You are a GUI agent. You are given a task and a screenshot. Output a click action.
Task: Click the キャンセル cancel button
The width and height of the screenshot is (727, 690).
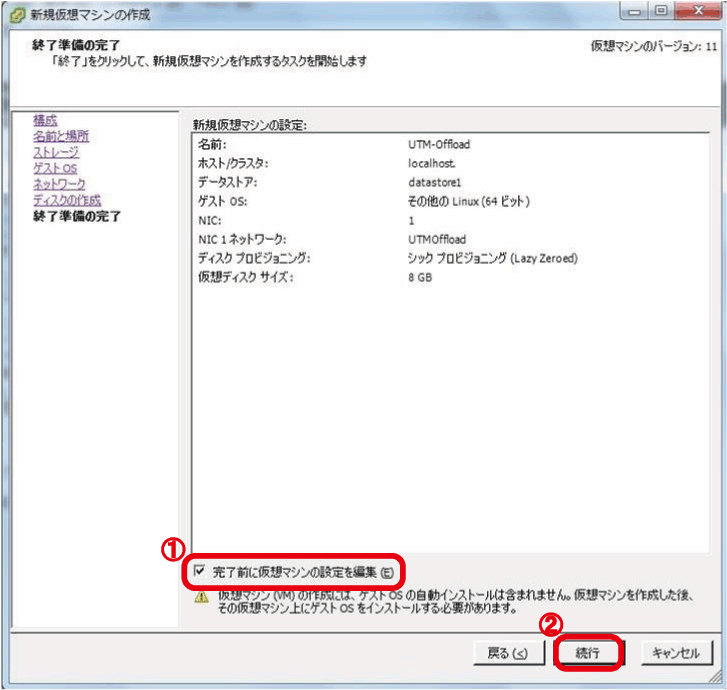[676, 652]
